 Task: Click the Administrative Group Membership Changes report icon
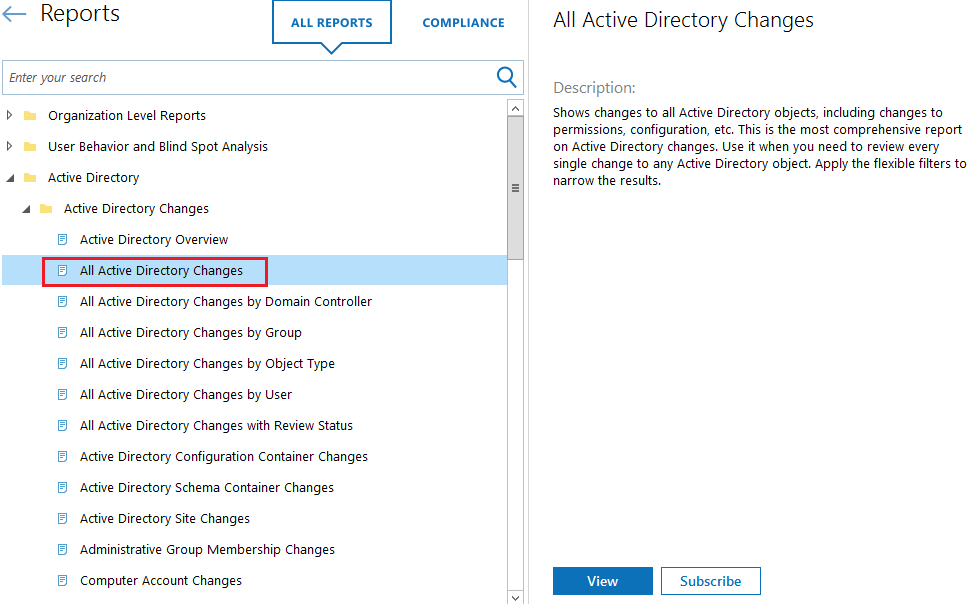click(62, 550)
